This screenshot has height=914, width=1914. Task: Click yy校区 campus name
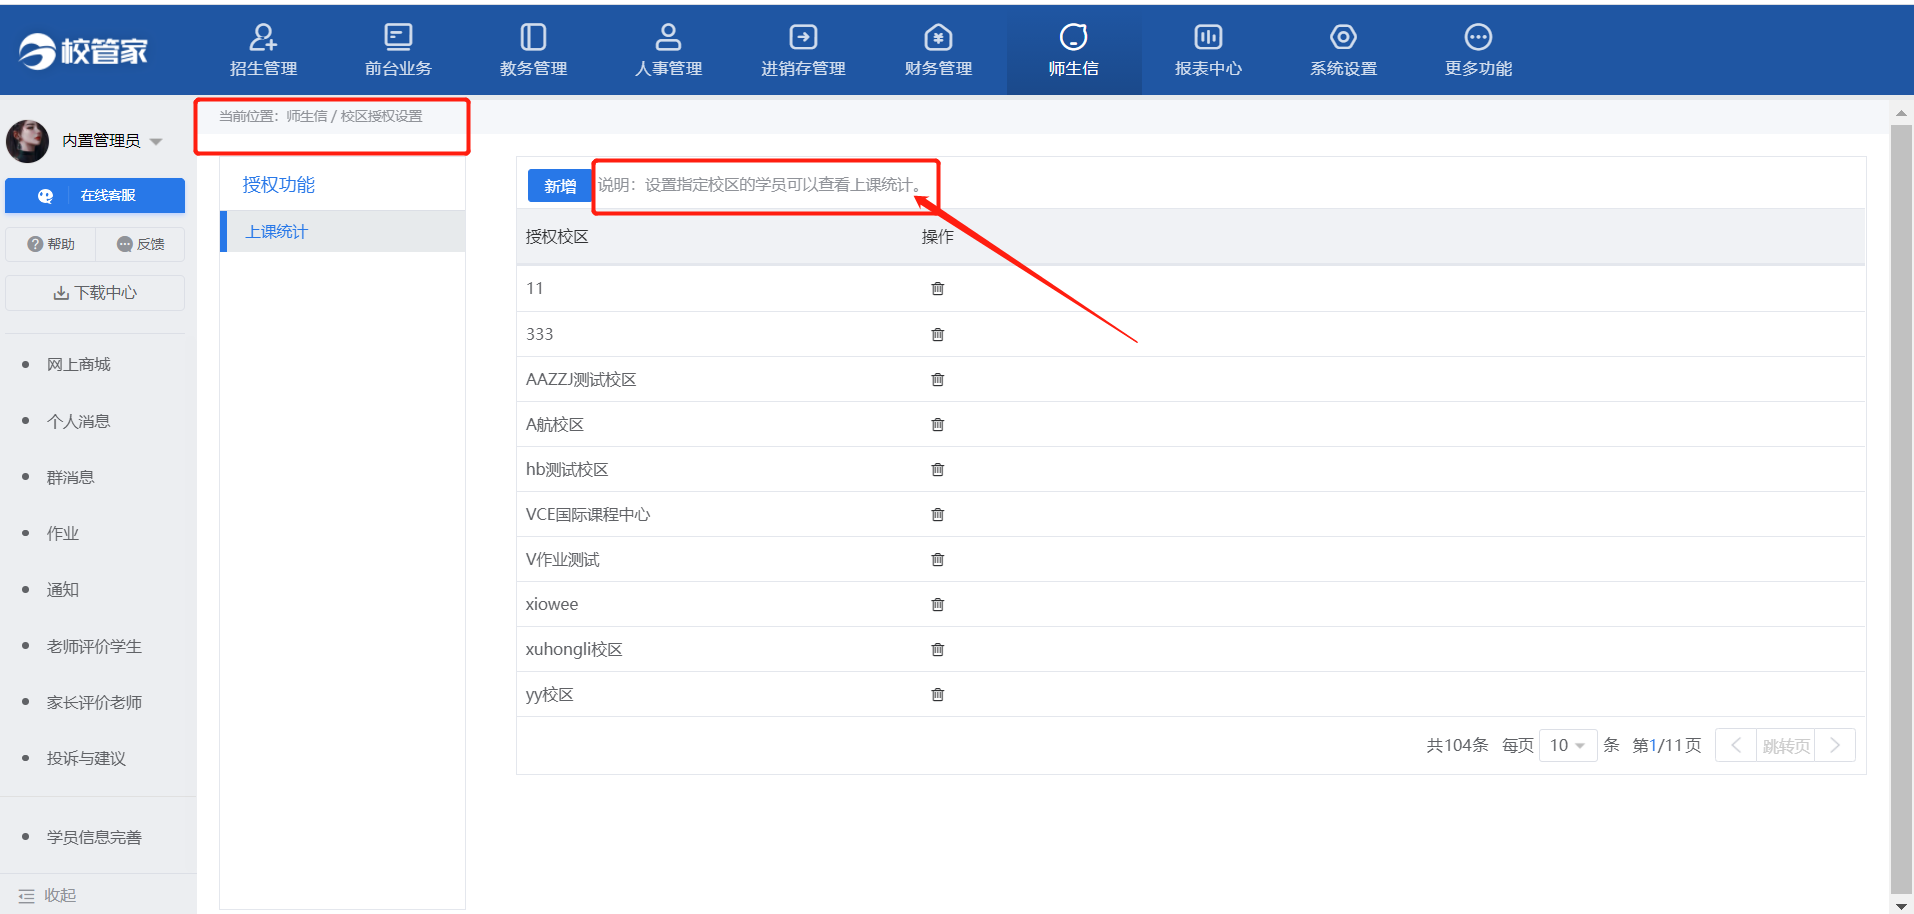point(549,694)
